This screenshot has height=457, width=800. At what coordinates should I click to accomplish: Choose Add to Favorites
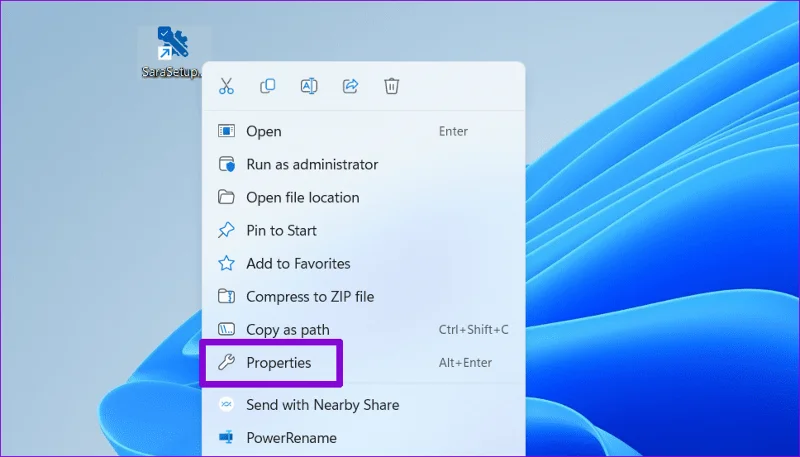[x=363, y=264]
